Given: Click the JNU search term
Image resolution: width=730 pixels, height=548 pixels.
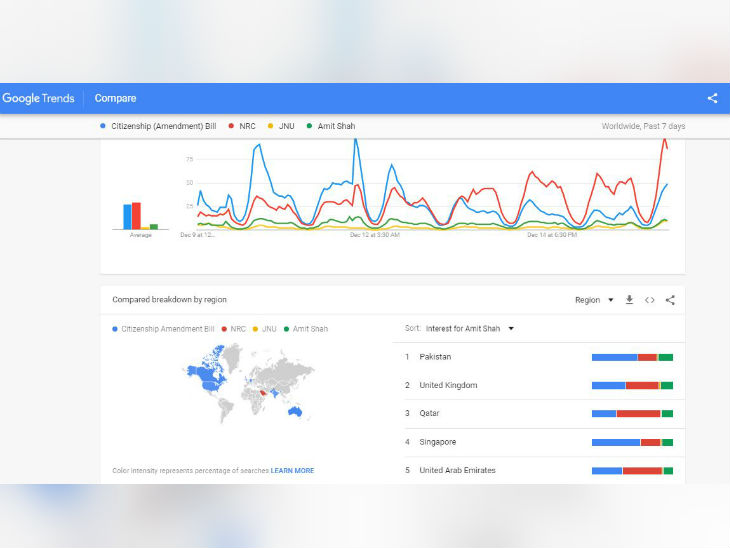Looking at the screenshot, I should pos(286,126).
